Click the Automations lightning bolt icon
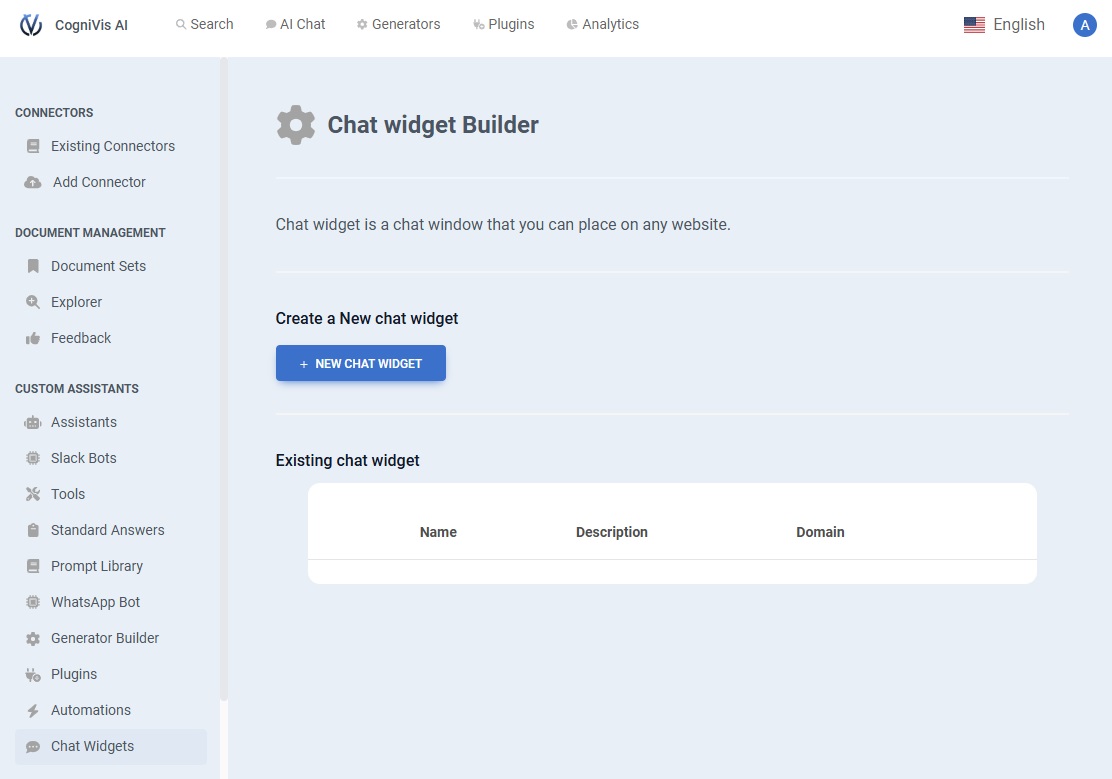 (x=33, y=710)
